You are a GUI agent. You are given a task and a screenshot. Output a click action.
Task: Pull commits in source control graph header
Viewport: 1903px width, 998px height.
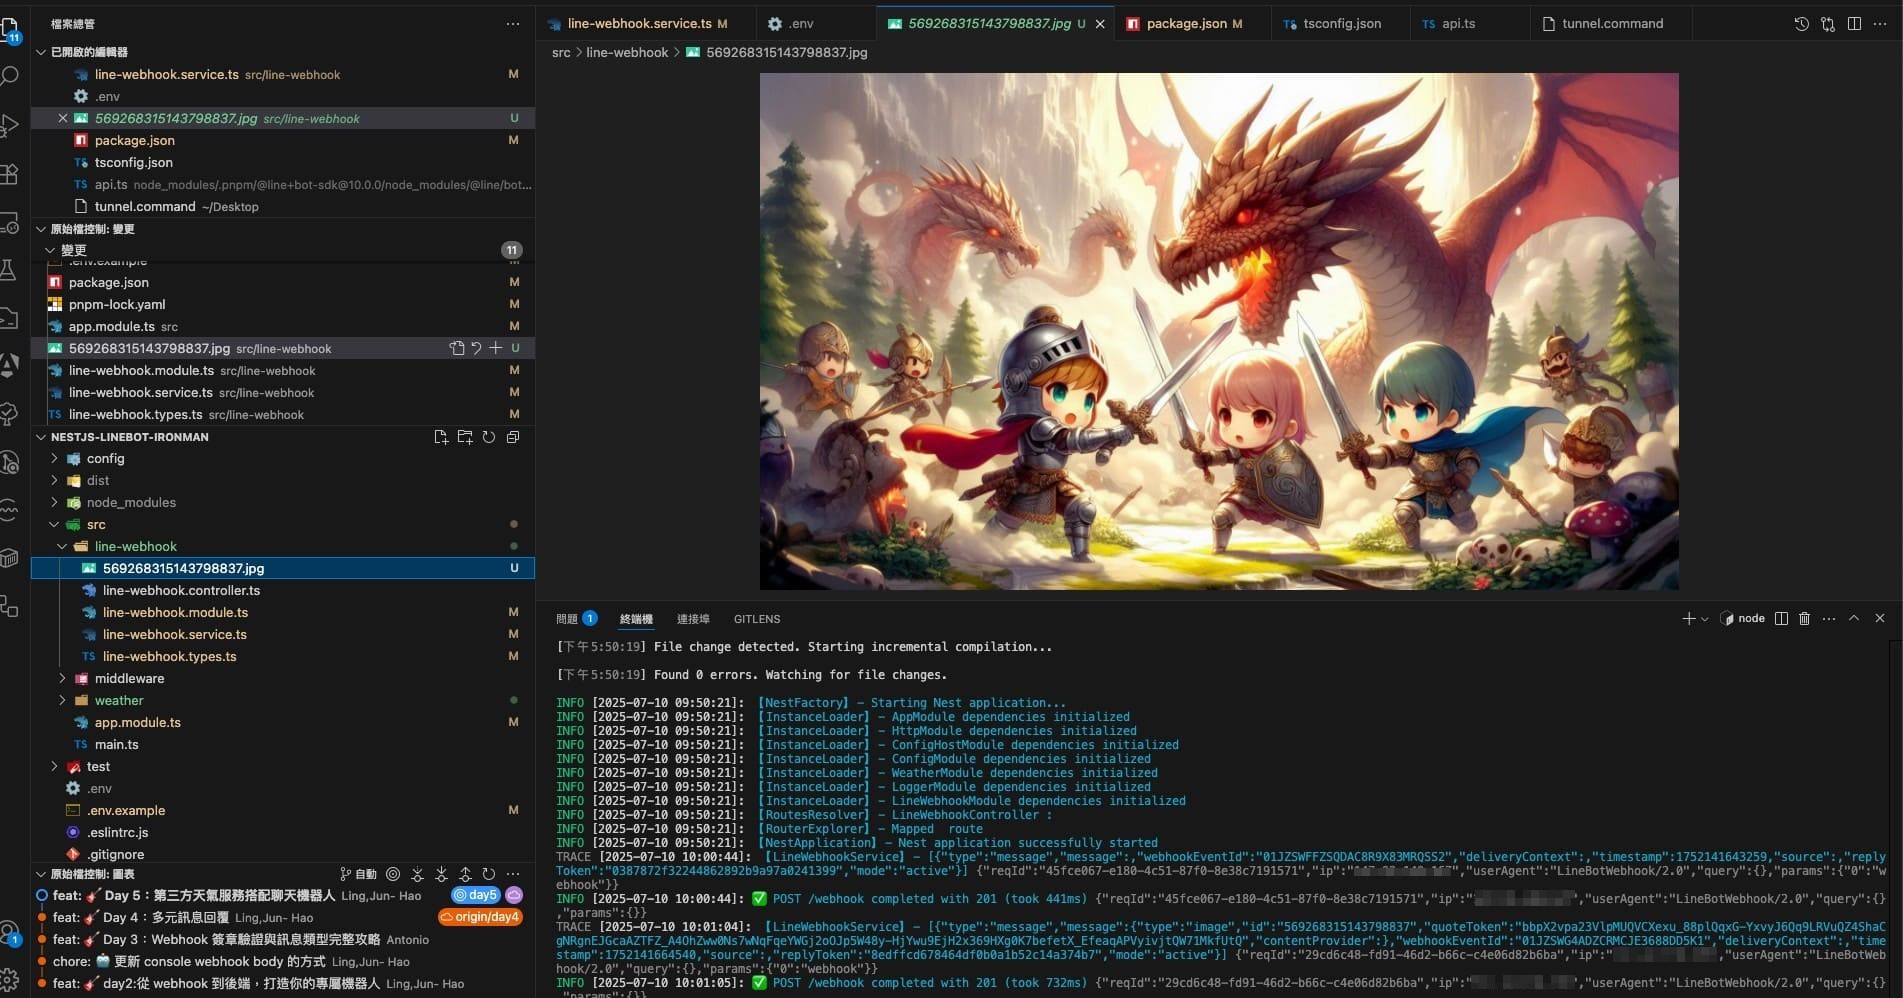[441, 874]
